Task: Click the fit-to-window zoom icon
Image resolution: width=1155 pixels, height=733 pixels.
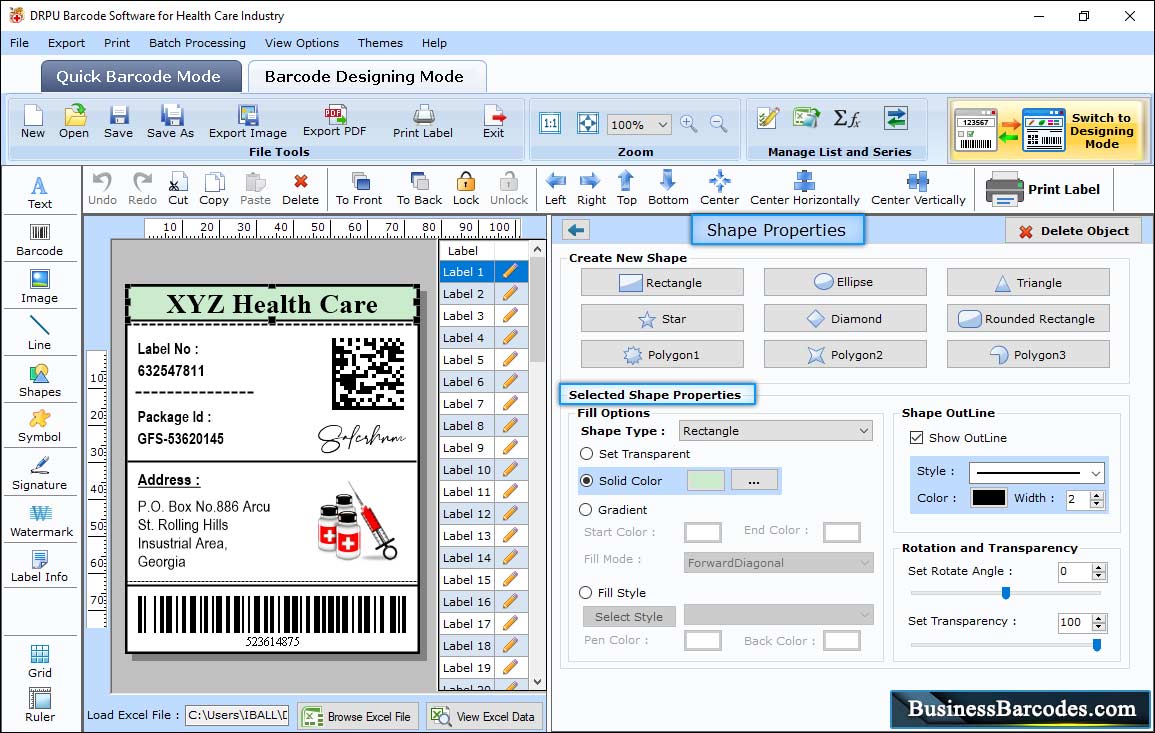Action: tap(588, 123)
